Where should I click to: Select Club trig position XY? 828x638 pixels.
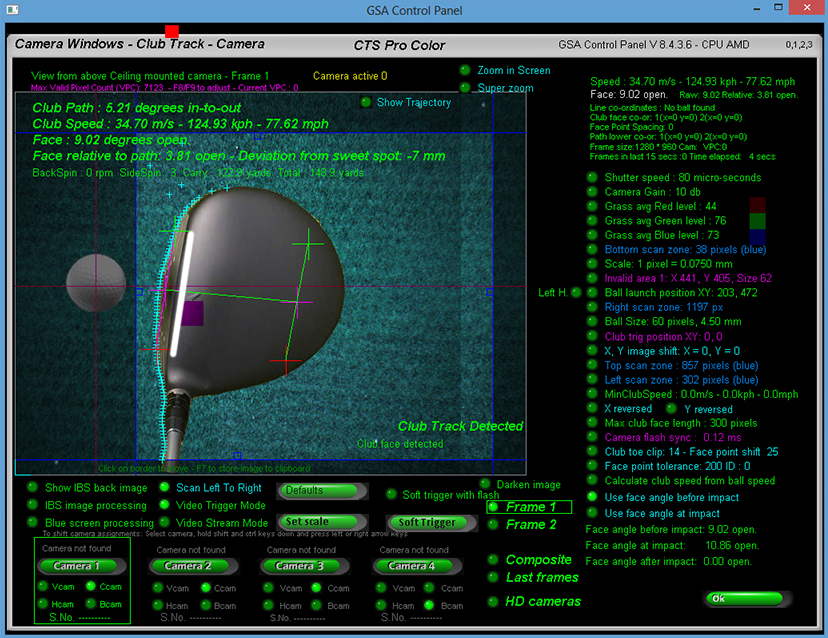pos(592,336)
